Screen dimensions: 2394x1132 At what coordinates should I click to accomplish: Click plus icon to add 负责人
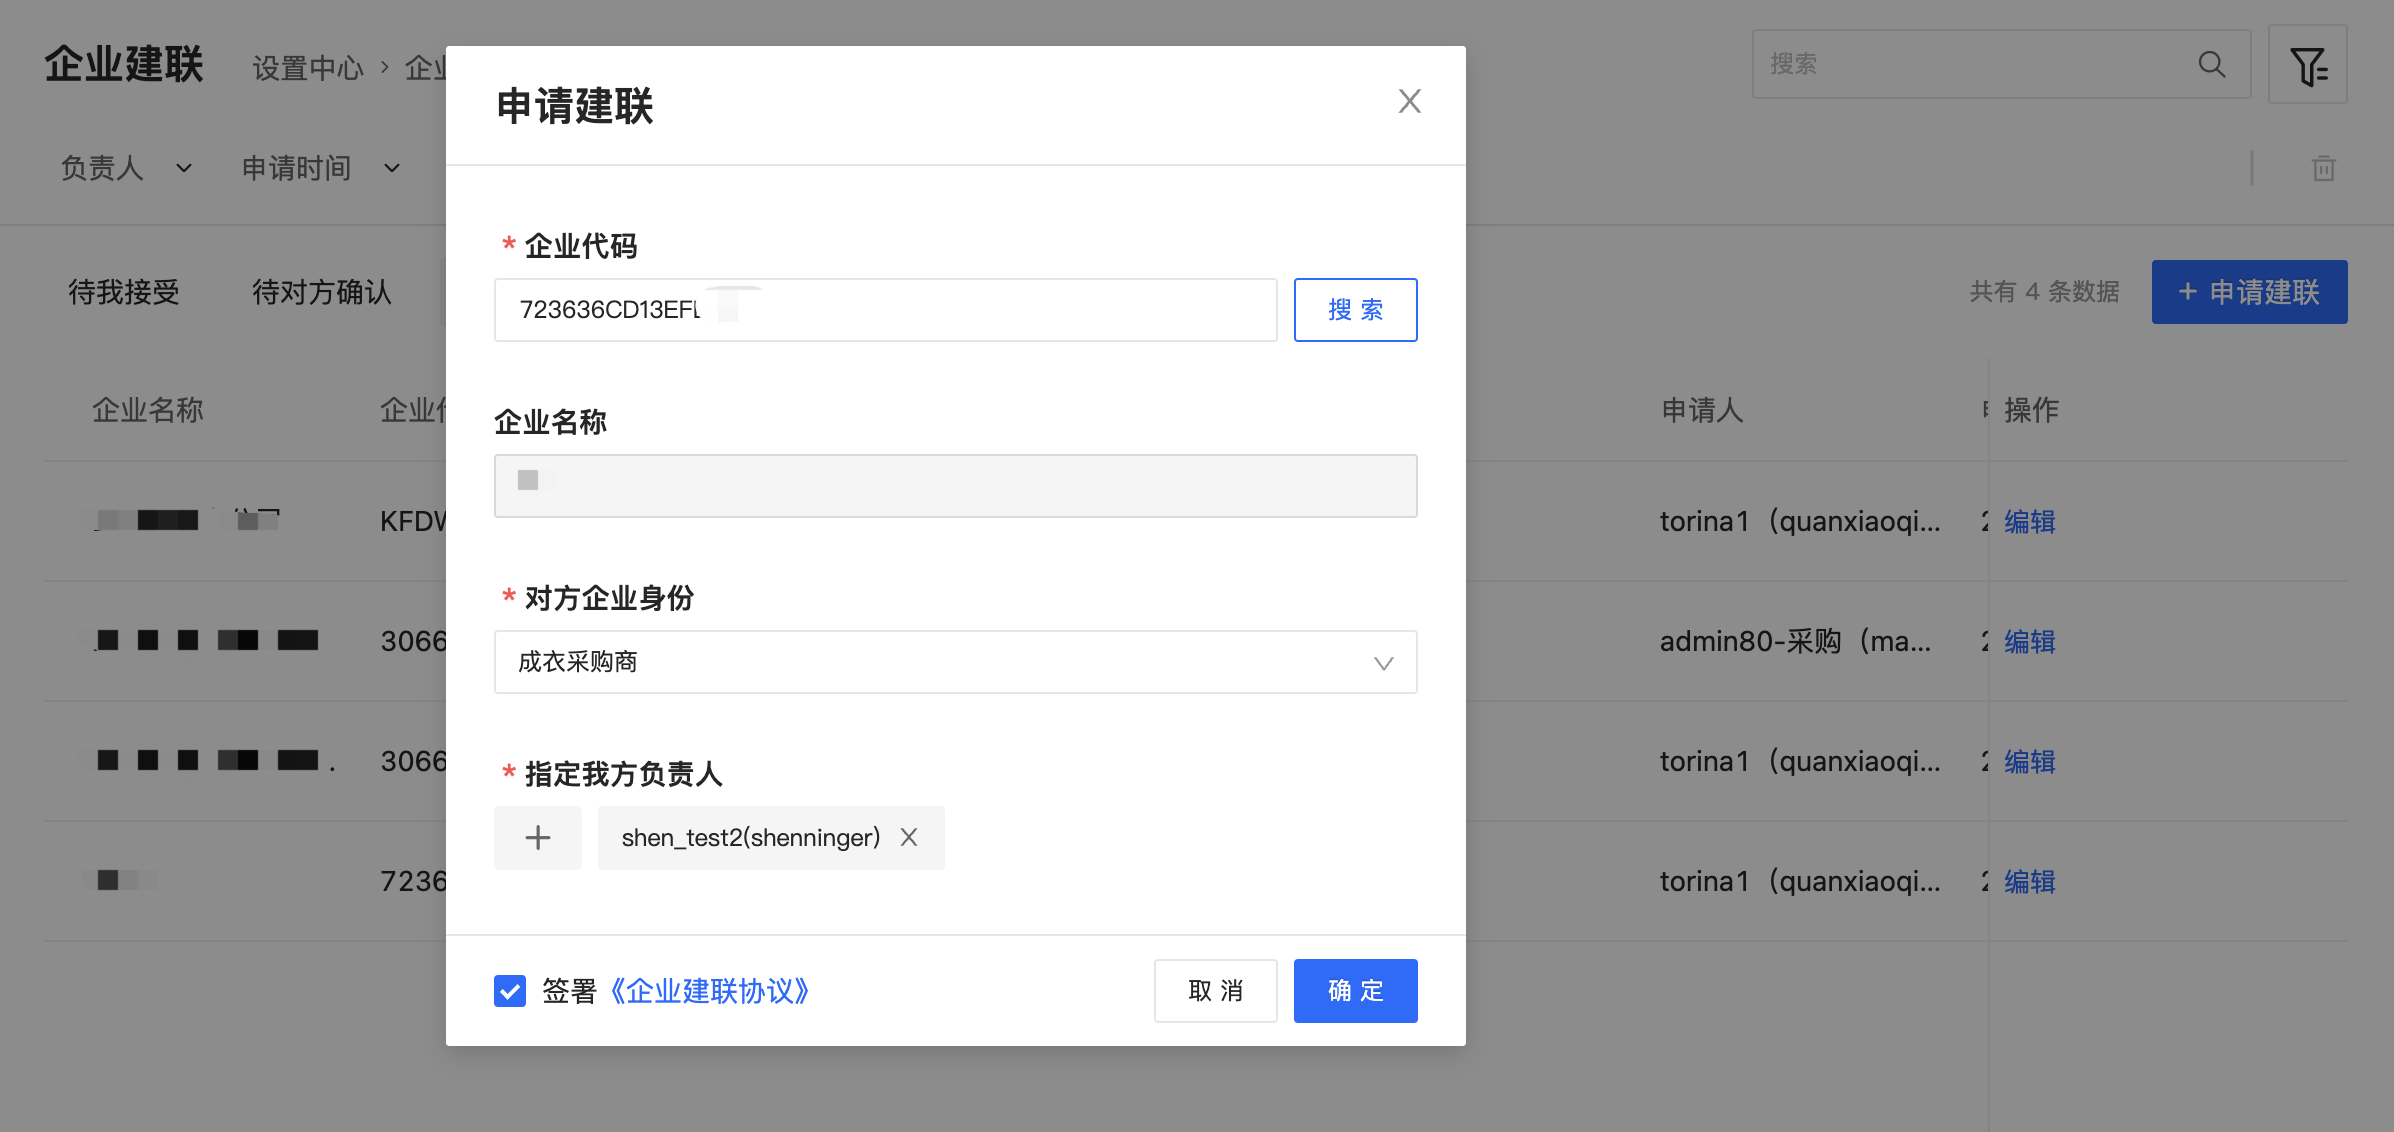click(538, 837)
